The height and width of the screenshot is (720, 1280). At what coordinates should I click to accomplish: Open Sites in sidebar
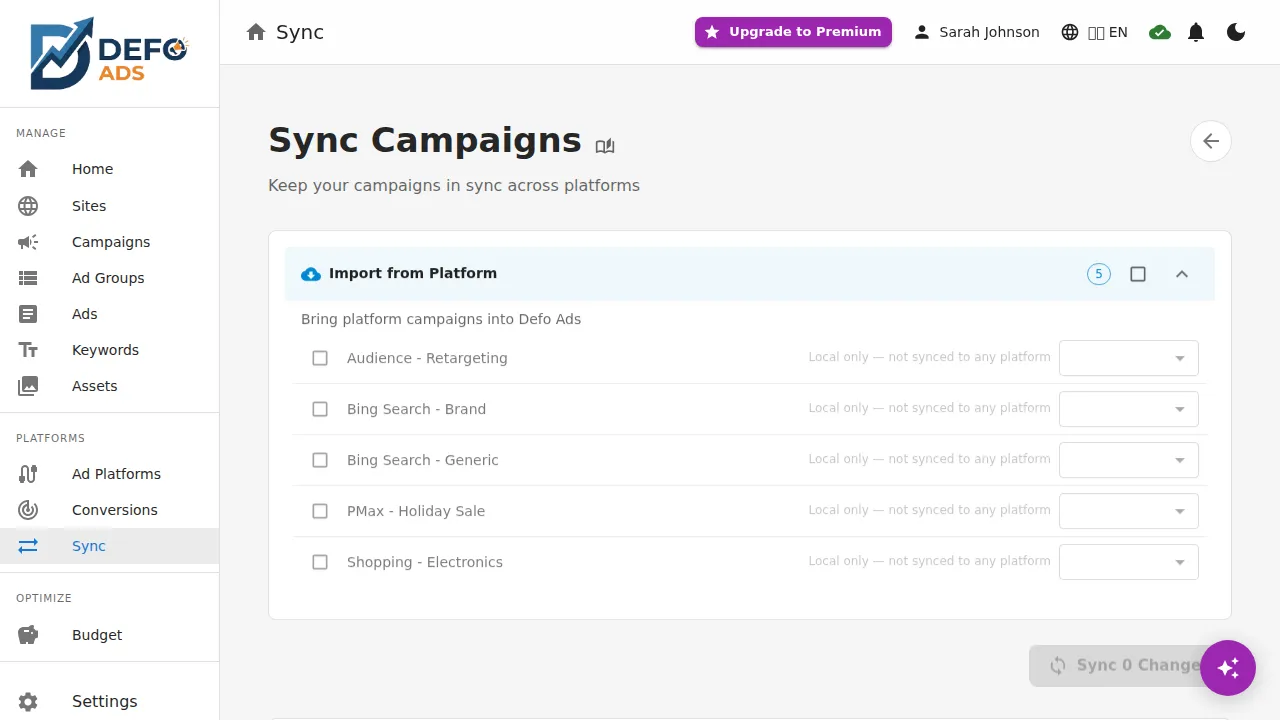tap(110, 206)
